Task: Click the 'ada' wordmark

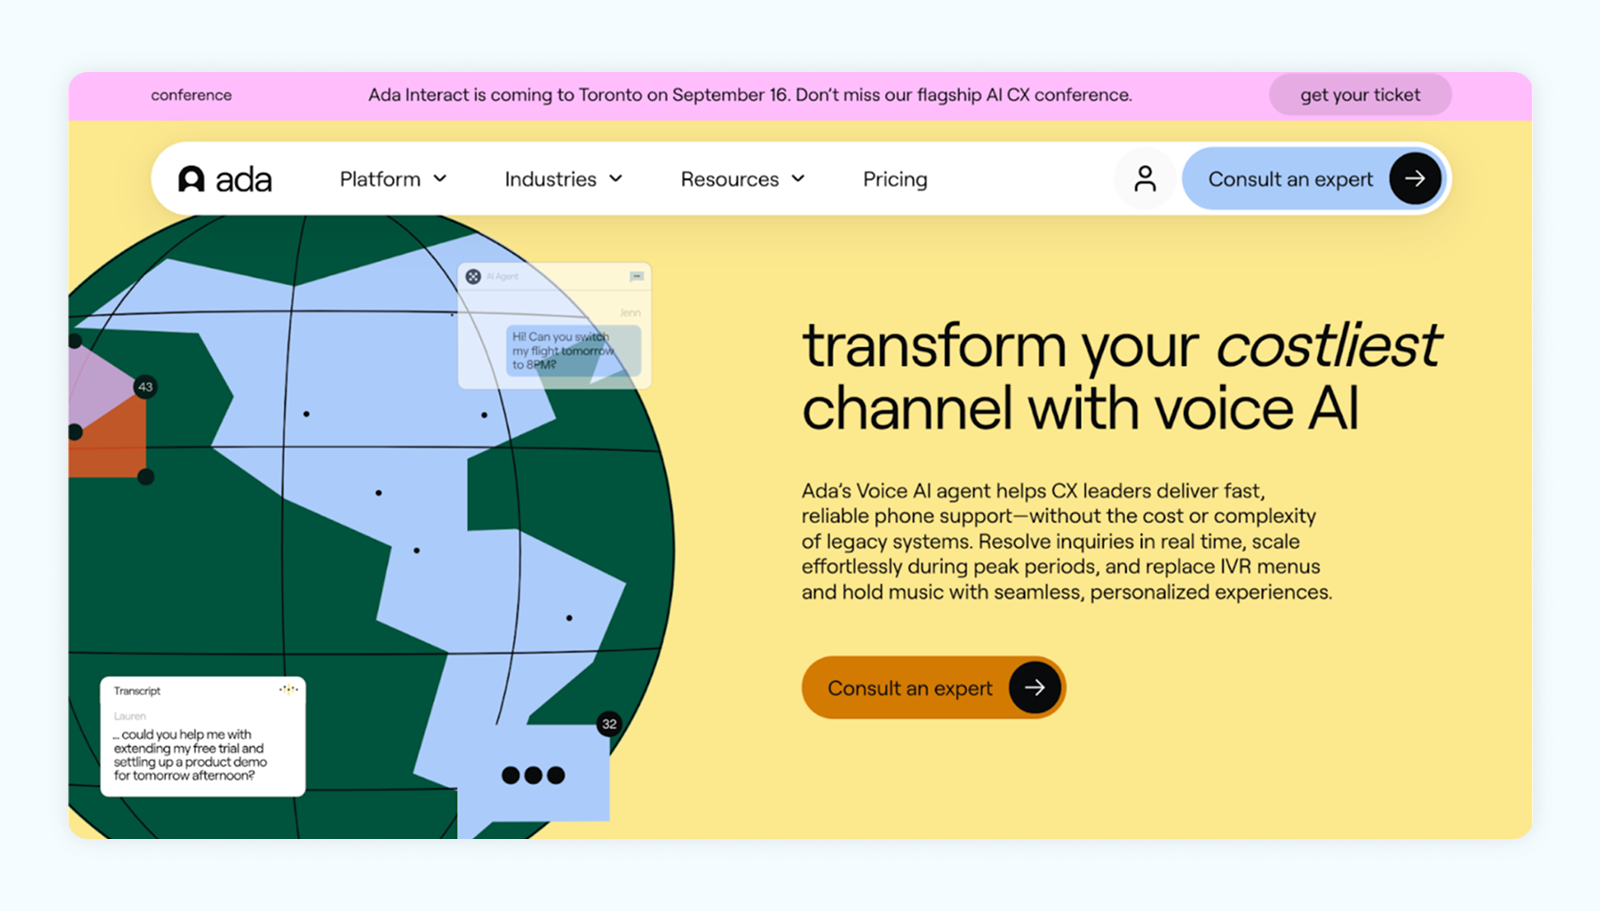Action: pos(244,180)
